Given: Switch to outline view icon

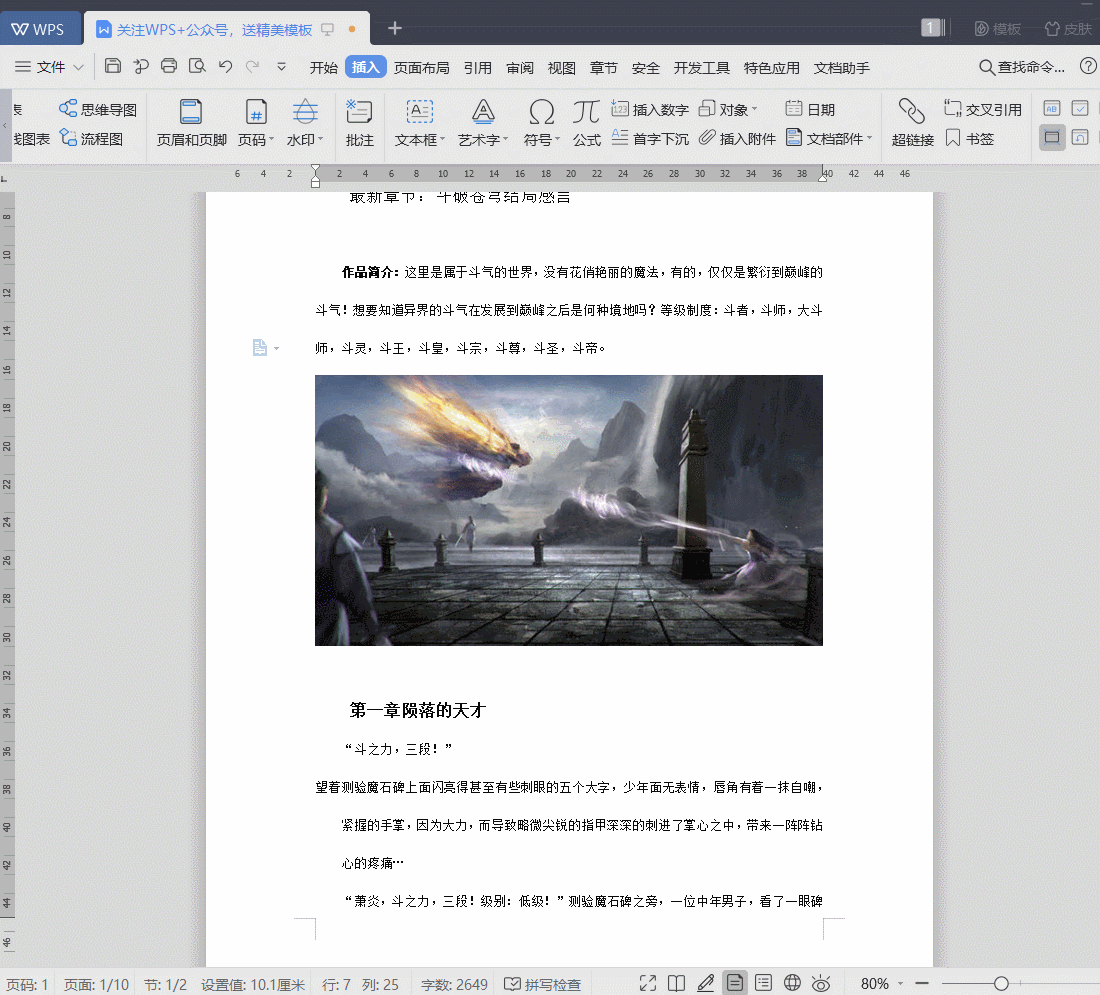Looking at the screenshot, I should click(x=763, y=984).
